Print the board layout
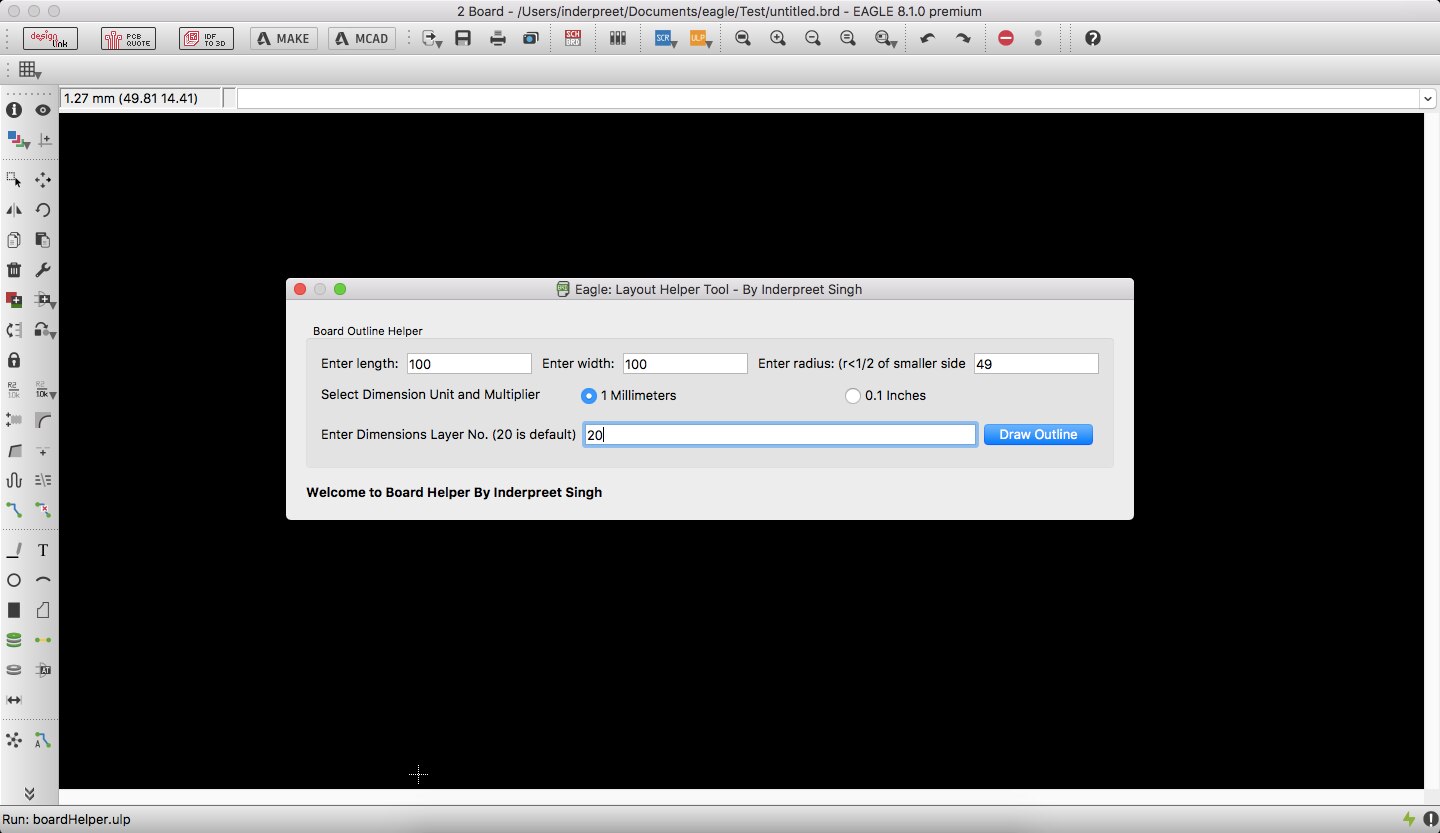This screenshot has width=1440, height=833. click(497, 38)
